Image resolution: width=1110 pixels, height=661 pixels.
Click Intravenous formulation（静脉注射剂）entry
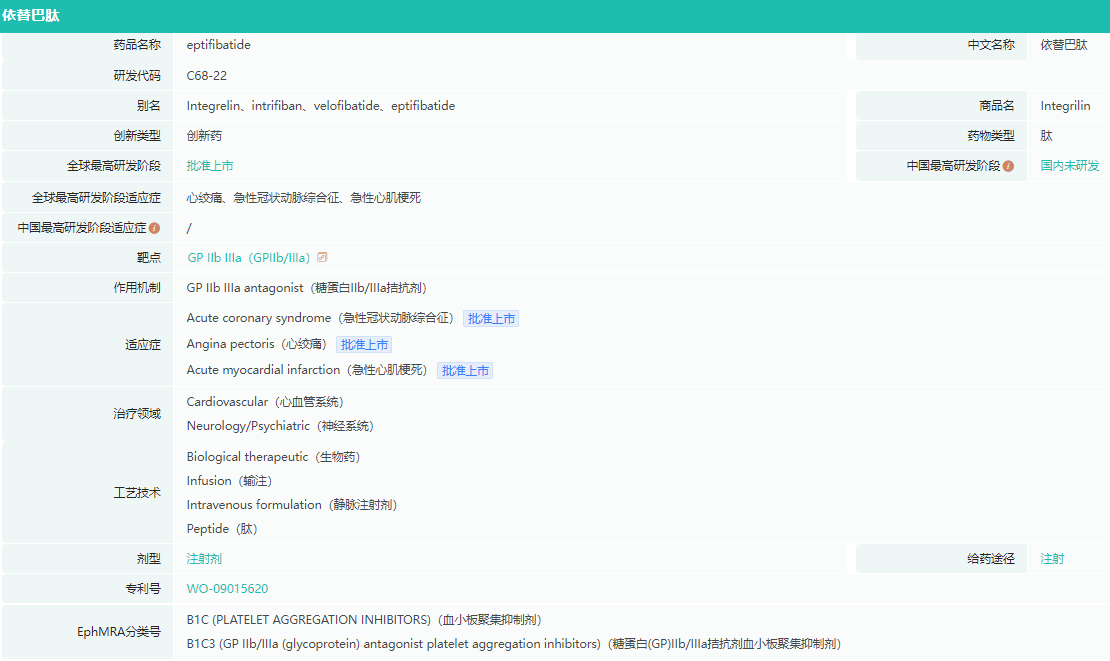tap(292, 505)
